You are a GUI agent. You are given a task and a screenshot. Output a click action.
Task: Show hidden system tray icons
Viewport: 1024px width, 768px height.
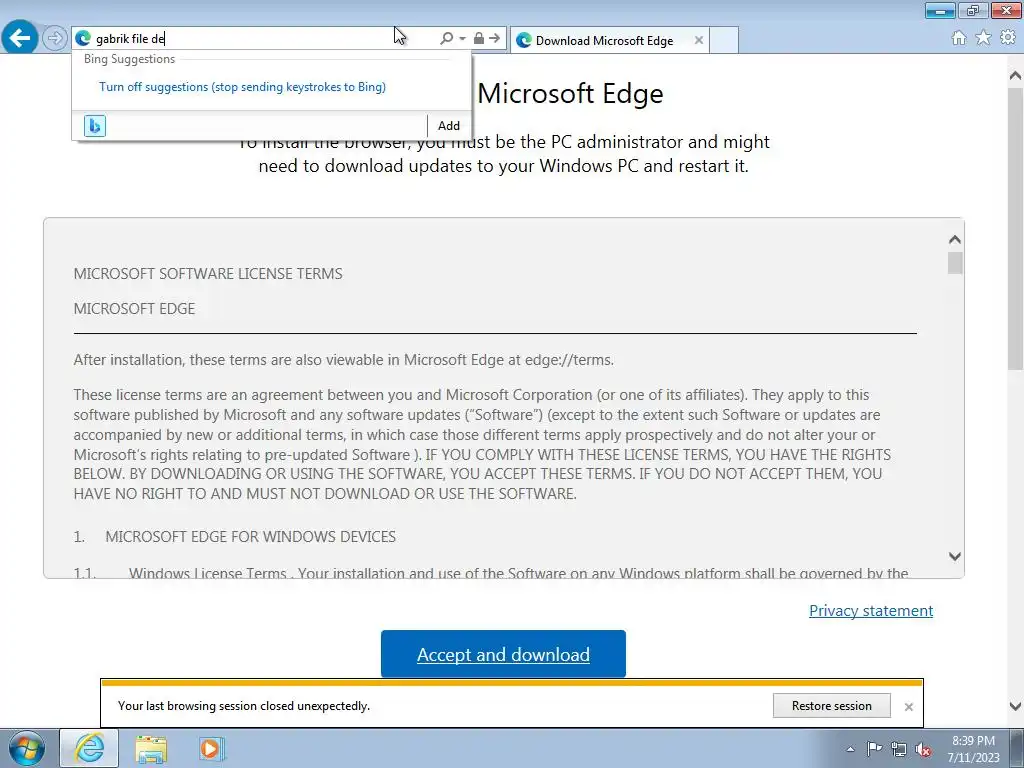click(x=850, y=749)
